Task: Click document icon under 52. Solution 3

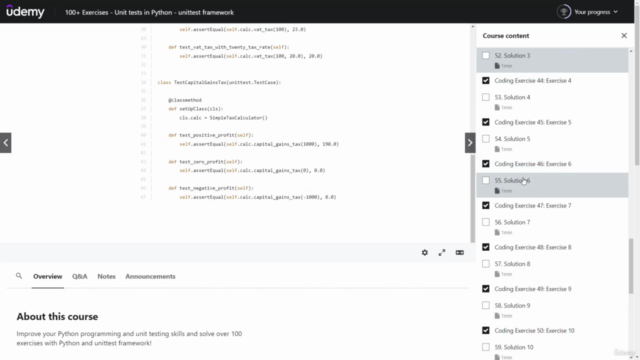Action: click(x=497, y=66)
